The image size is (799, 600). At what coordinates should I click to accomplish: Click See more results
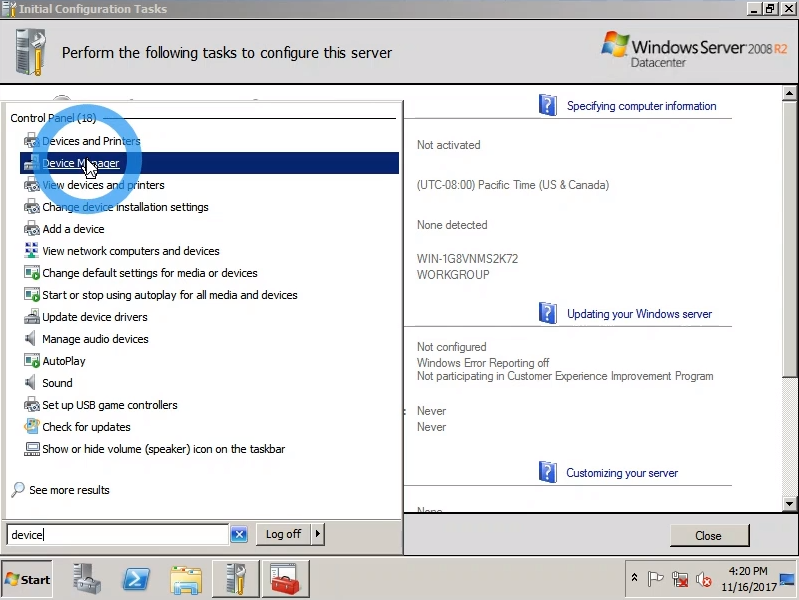[x=69, y=490]
